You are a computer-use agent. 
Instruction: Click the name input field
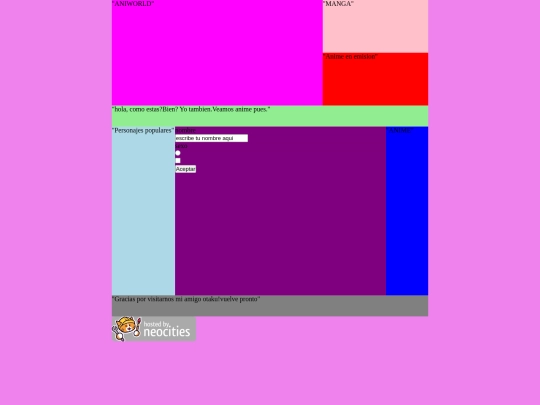click(x=211, y=138)
